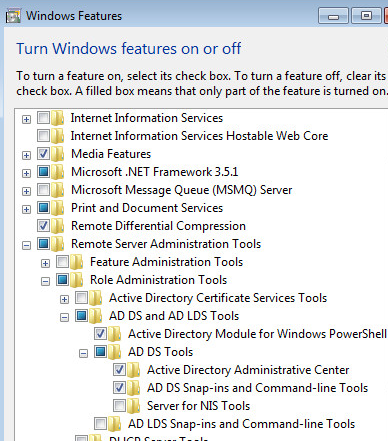Maximize the Windows Features window
The image size is (388, 441).
[x=366, y=16]
